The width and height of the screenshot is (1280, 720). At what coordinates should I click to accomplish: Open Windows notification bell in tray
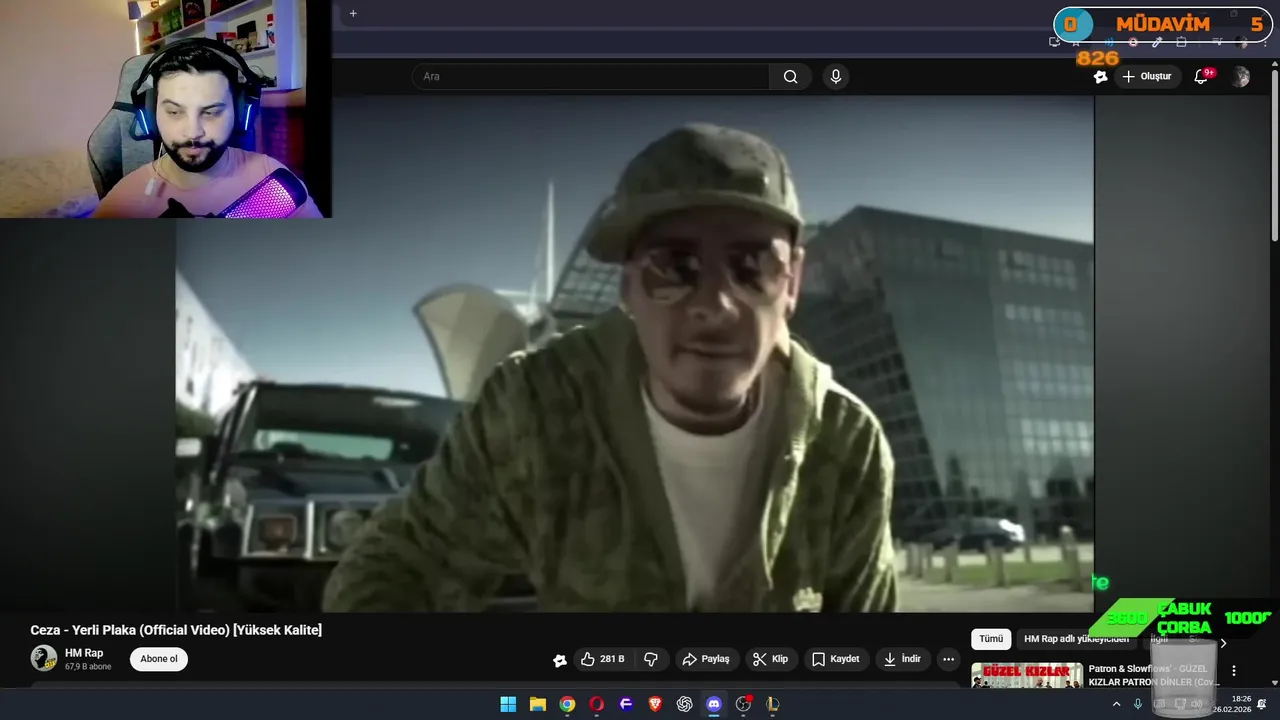pos(1261,704)
